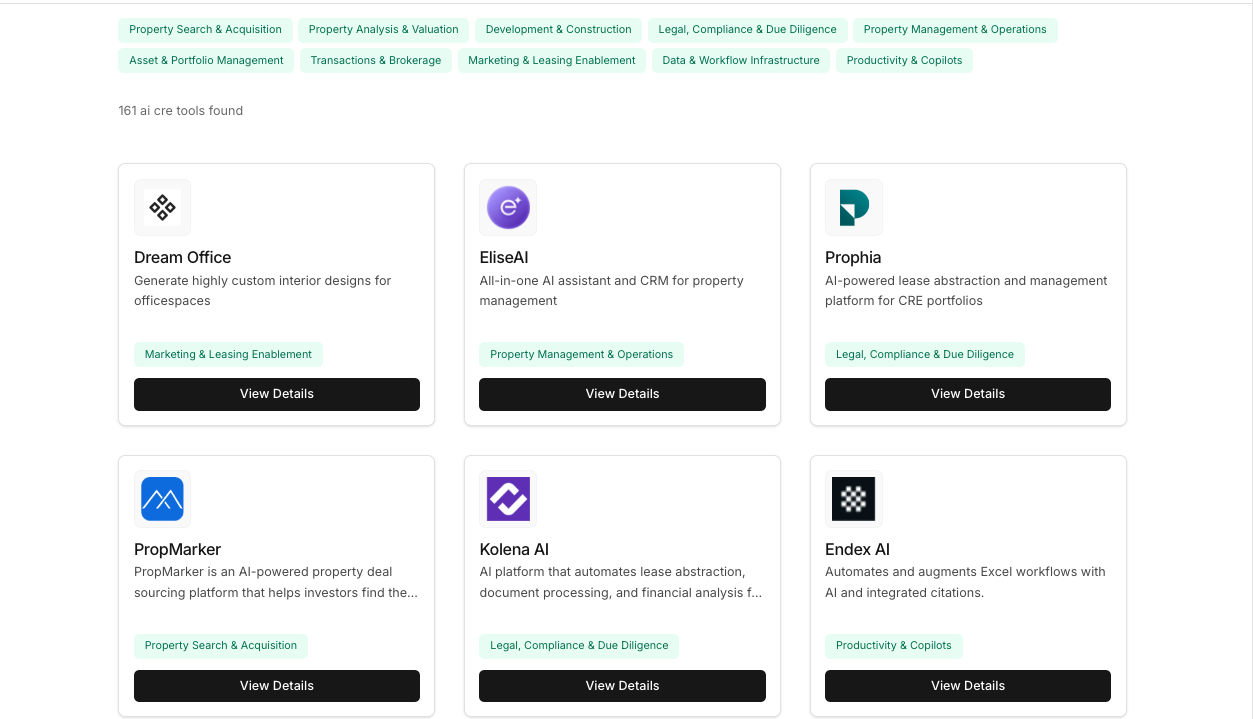The width and height of the screenshot is (1253, 719).
Task: Click the PropMarker title
Action: click(178, 550)
